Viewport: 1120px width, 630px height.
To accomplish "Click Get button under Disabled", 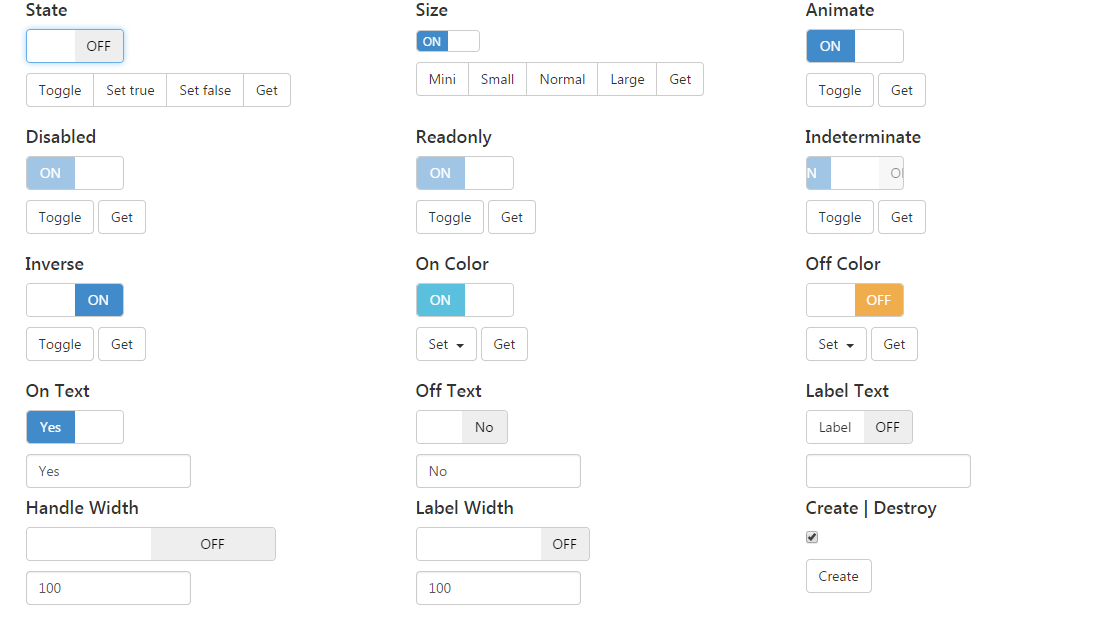I will 121,217.
